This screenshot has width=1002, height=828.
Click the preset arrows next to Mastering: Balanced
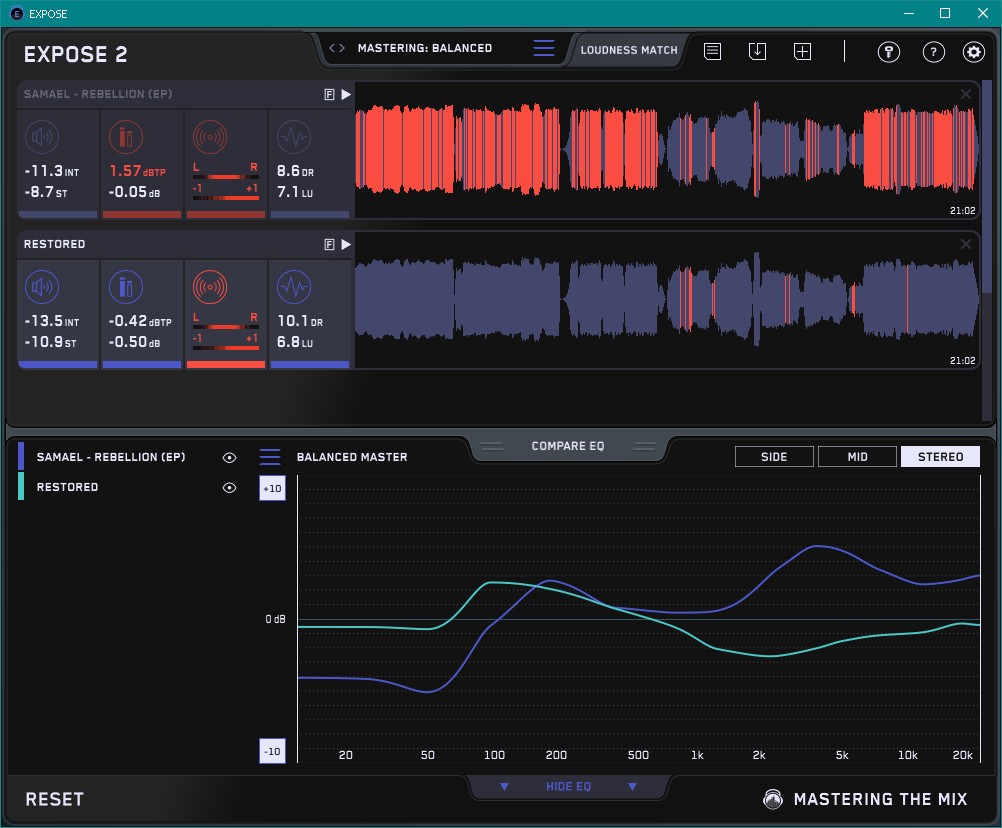pos(337,48)
